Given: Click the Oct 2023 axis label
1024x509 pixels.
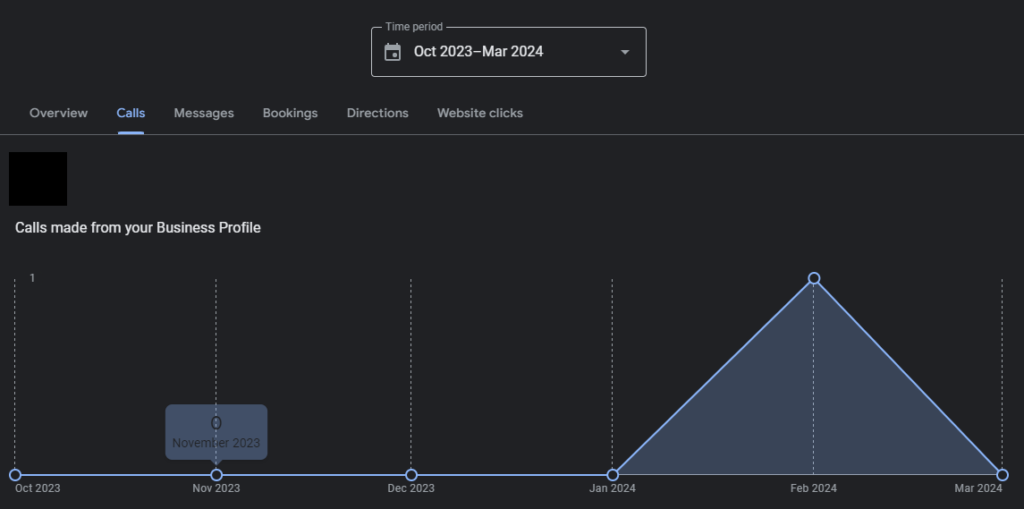Looking at the screenshot, I should click(37, 489).
